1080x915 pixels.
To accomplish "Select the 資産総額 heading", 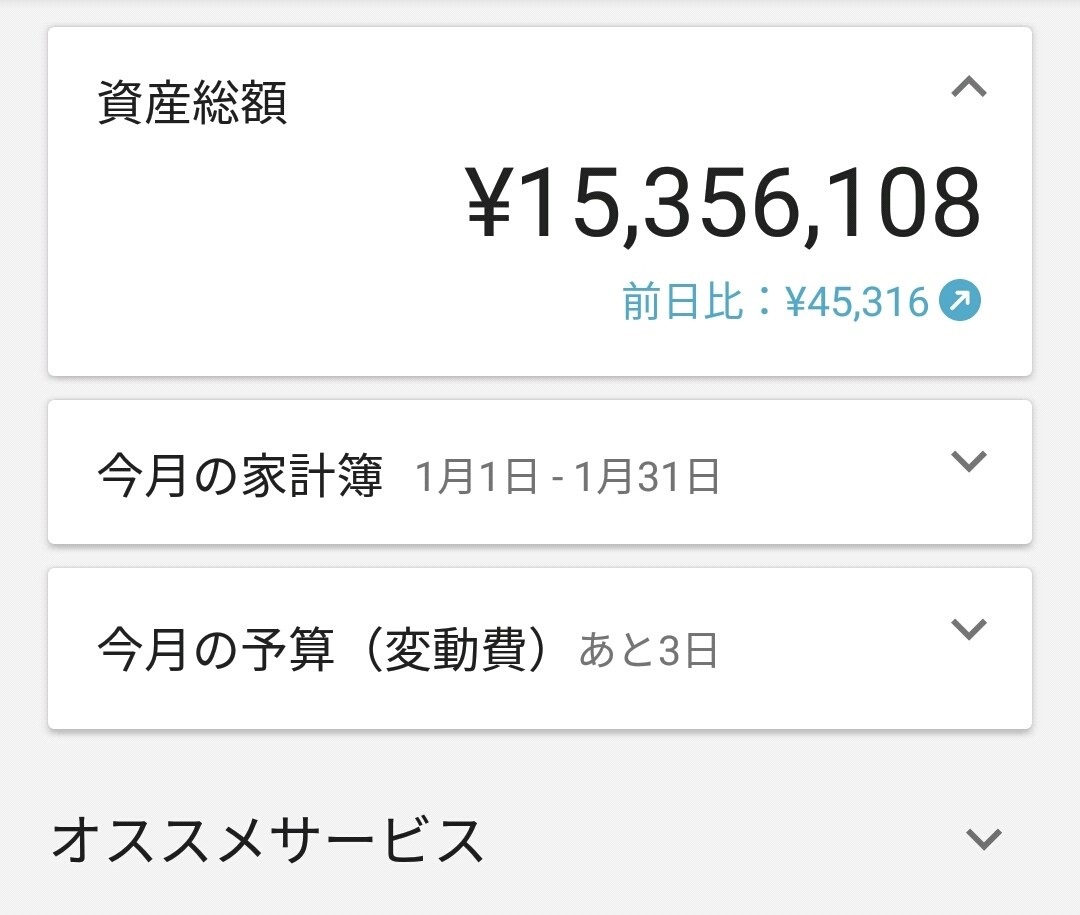I will [x=192, y=104].
